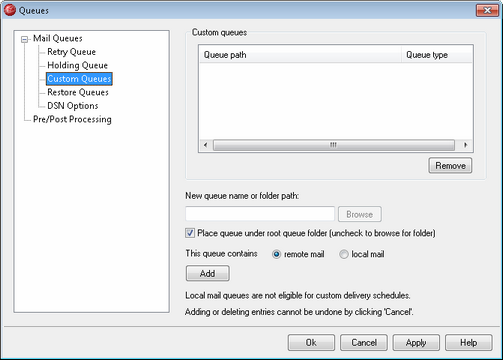Click the red MDaemon icon in title bar
Screen dimensions: 503x360
click(10, 10)
